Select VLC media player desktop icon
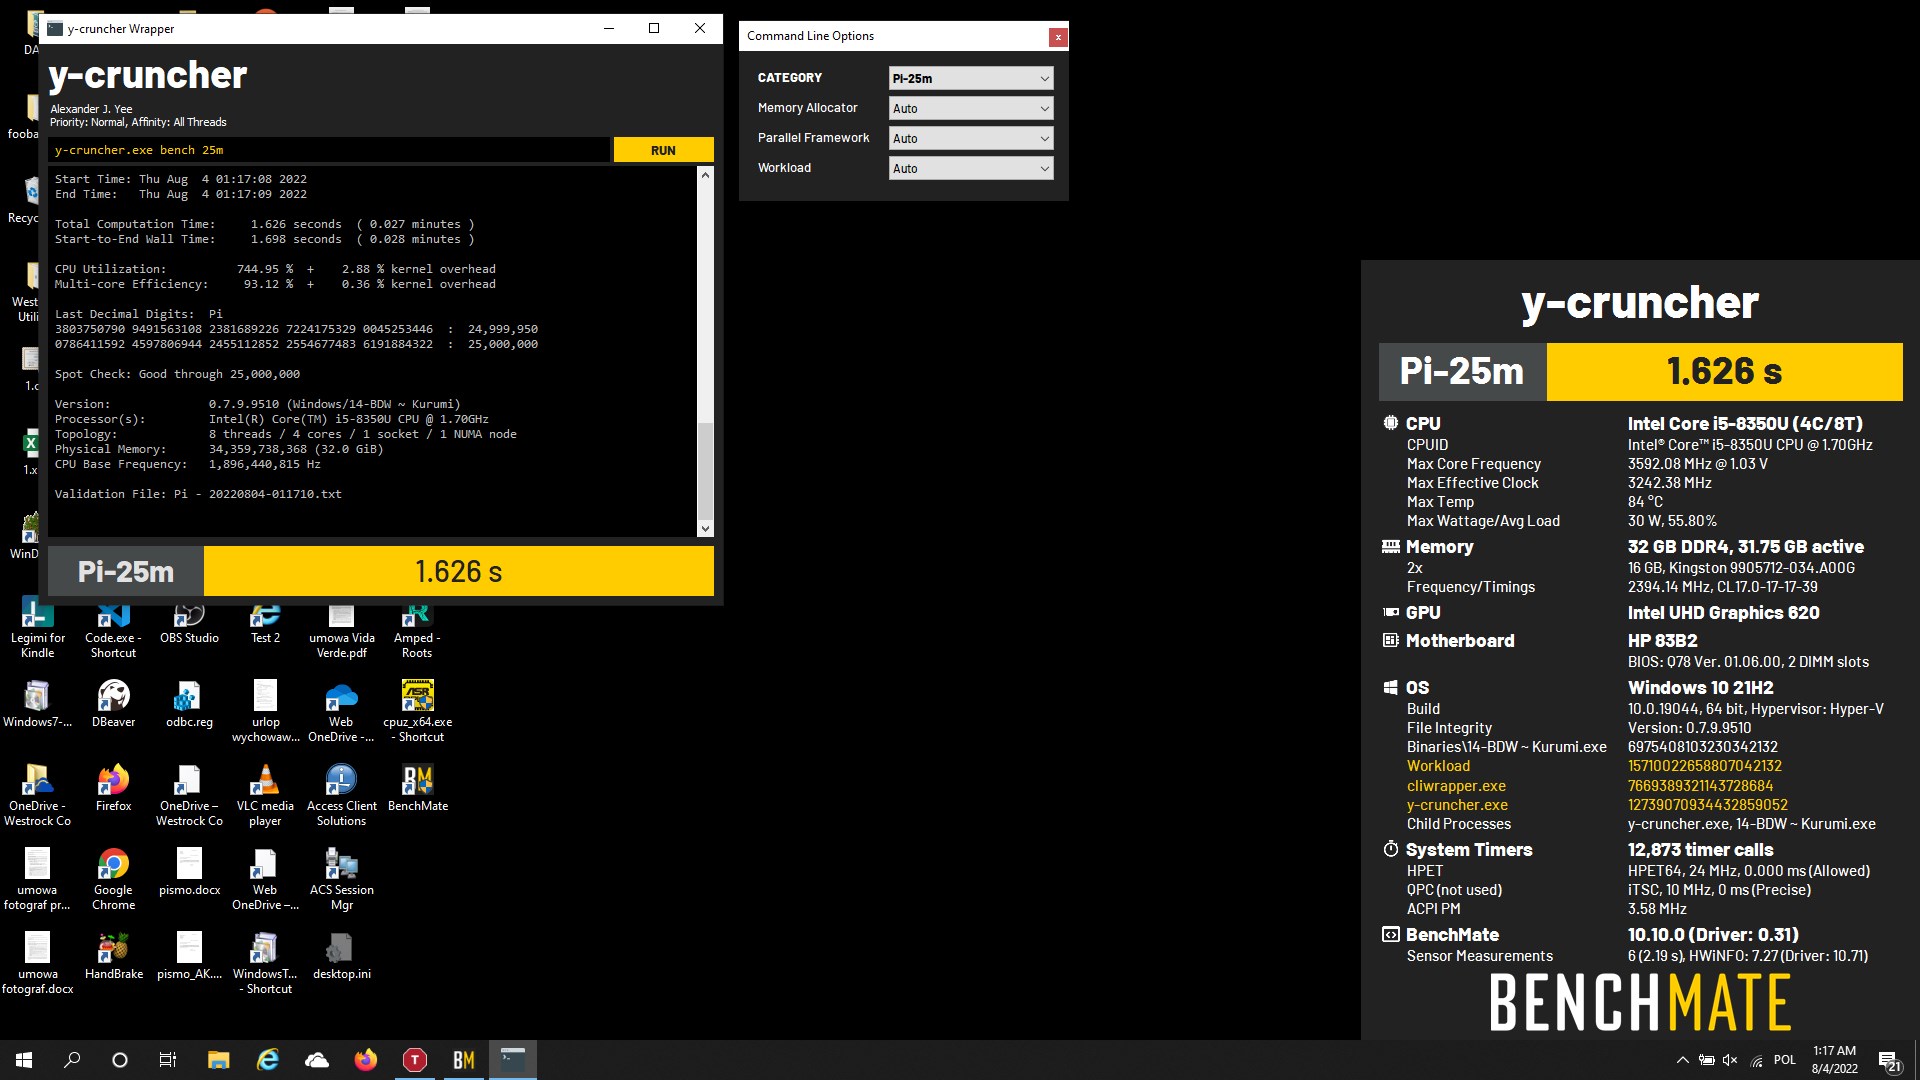Viewport: 1920px width, 1080px height. (x=265, y=795)
